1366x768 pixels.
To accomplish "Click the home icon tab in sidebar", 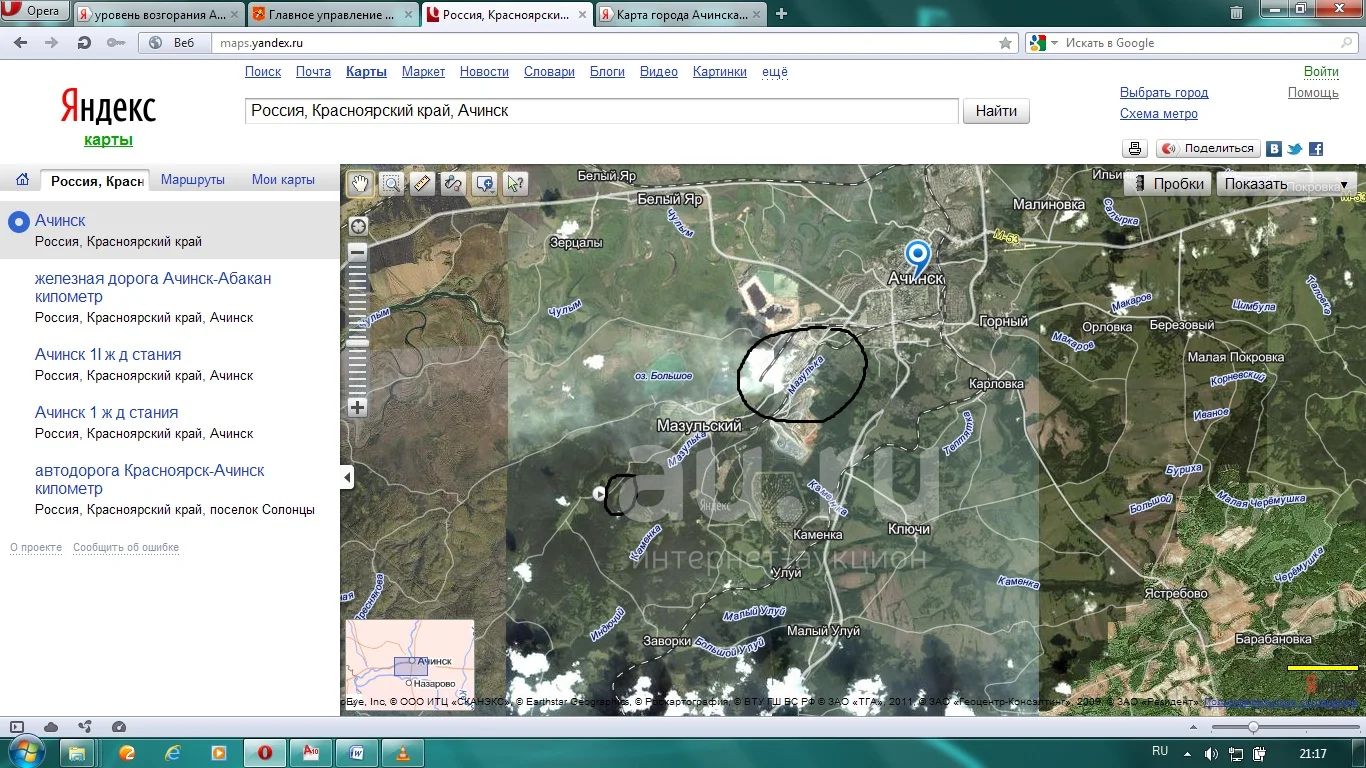I will tap(22, 180).
